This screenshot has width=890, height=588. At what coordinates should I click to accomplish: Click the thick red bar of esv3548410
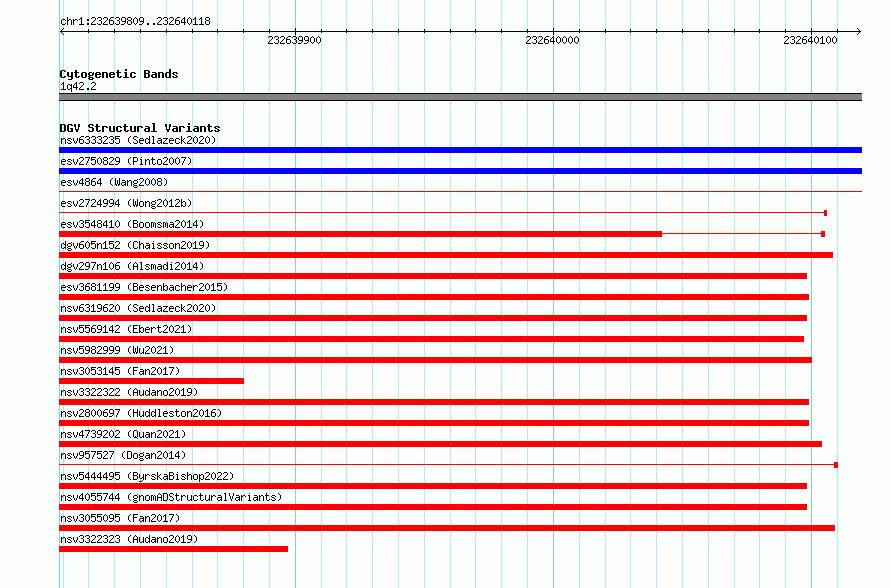tap(360, 234)
